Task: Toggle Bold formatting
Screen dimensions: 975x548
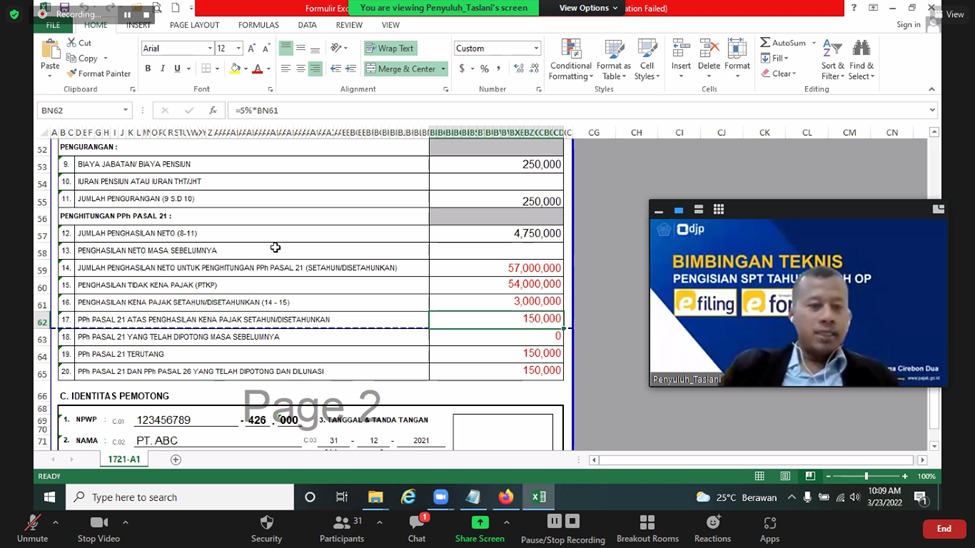Action: (x=148, y=69)
